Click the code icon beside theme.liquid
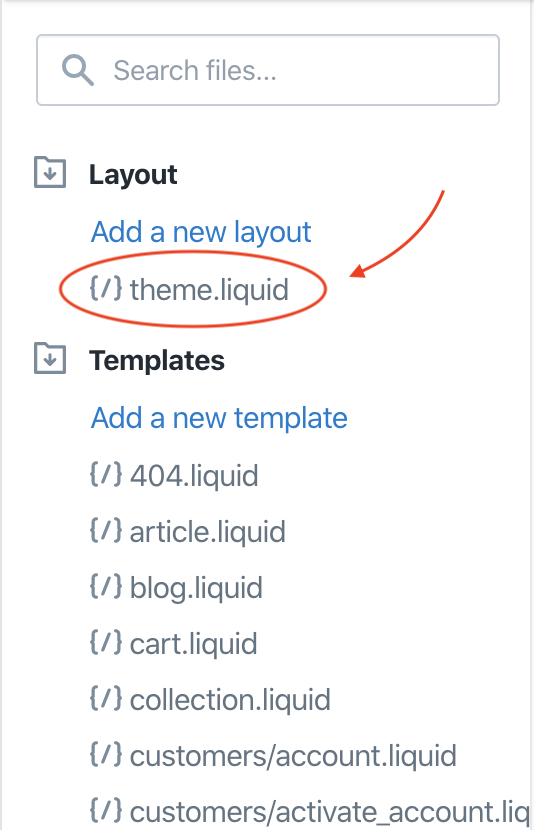Screen dimensions: 534x830 pos(106,288)
